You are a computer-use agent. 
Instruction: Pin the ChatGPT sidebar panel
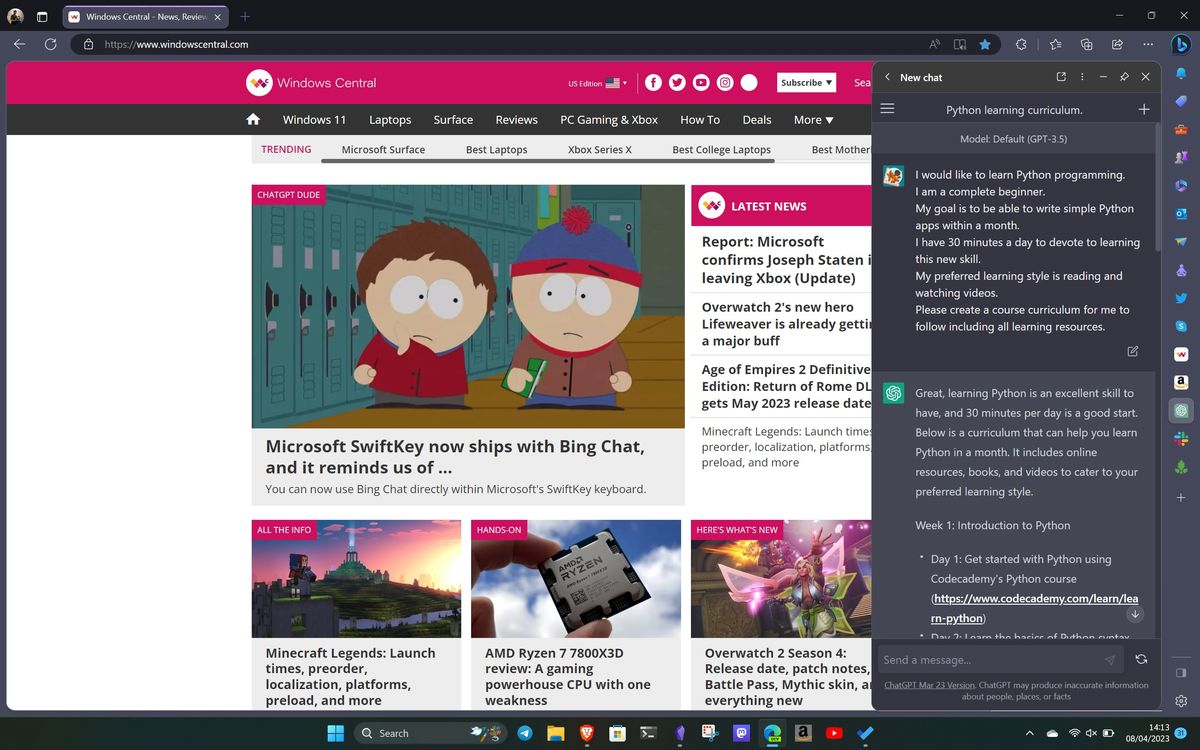click(1124, 76)
